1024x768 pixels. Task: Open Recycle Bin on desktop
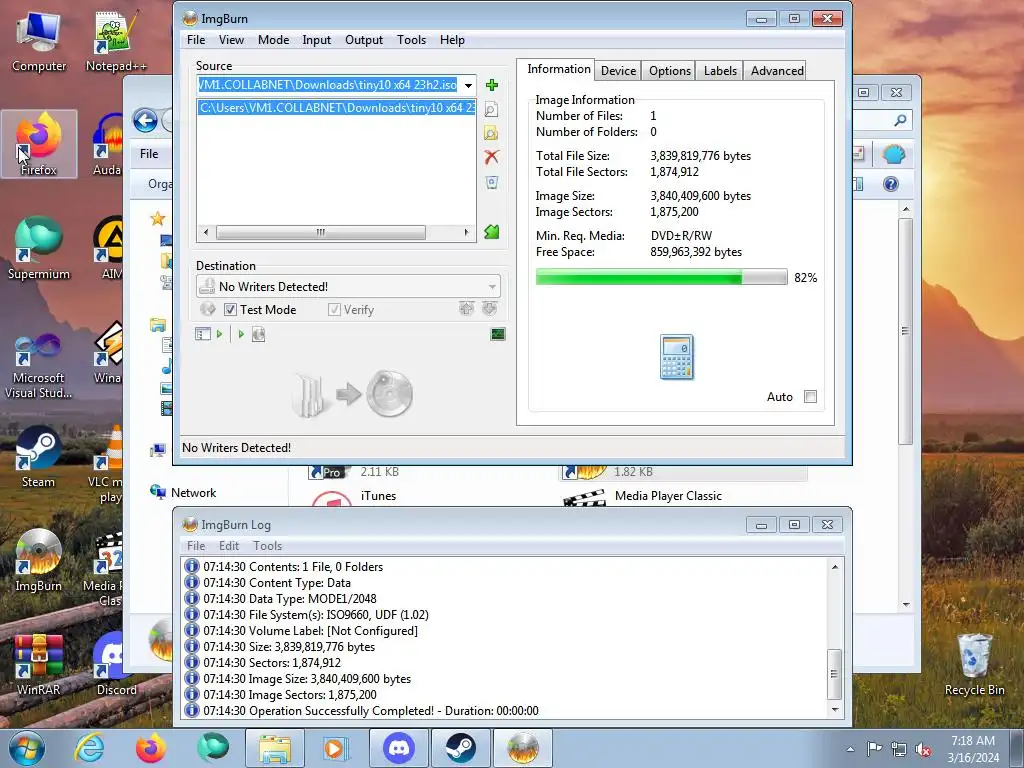(974, 664)
